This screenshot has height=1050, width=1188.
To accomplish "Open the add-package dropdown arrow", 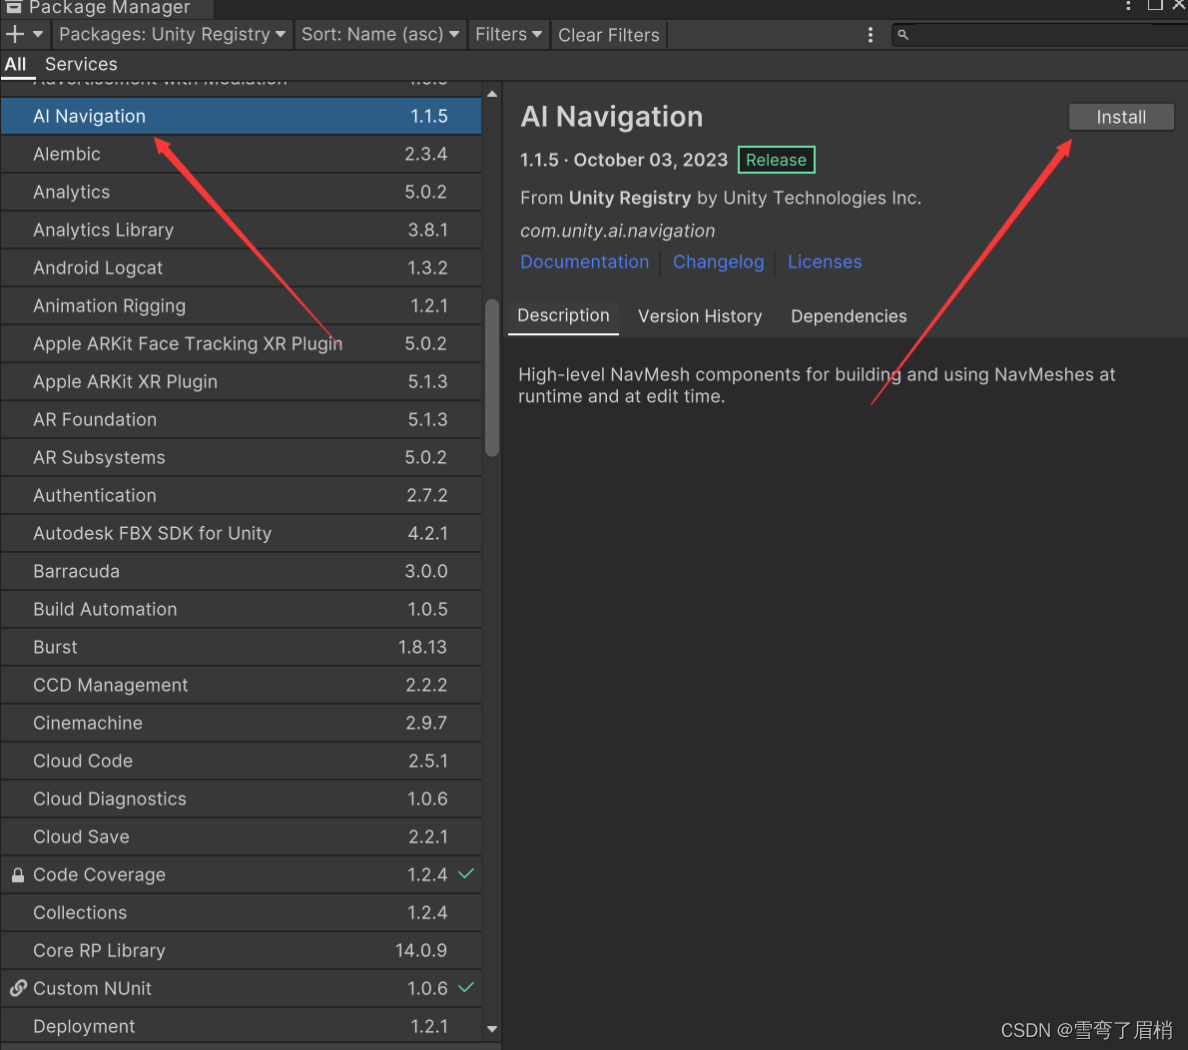I will tap(38, 34).
